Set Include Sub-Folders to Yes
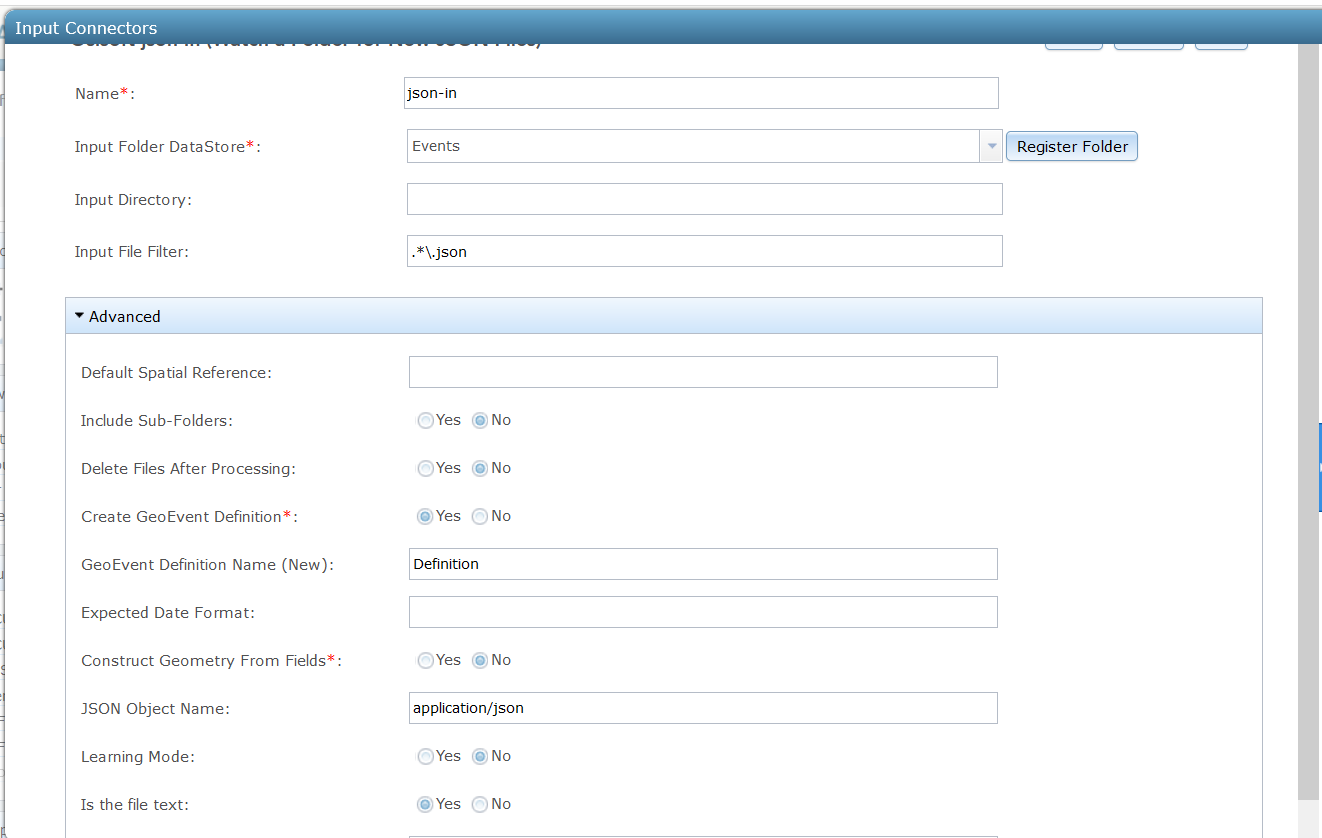The image size is (1322, 838). coord(426,420)
